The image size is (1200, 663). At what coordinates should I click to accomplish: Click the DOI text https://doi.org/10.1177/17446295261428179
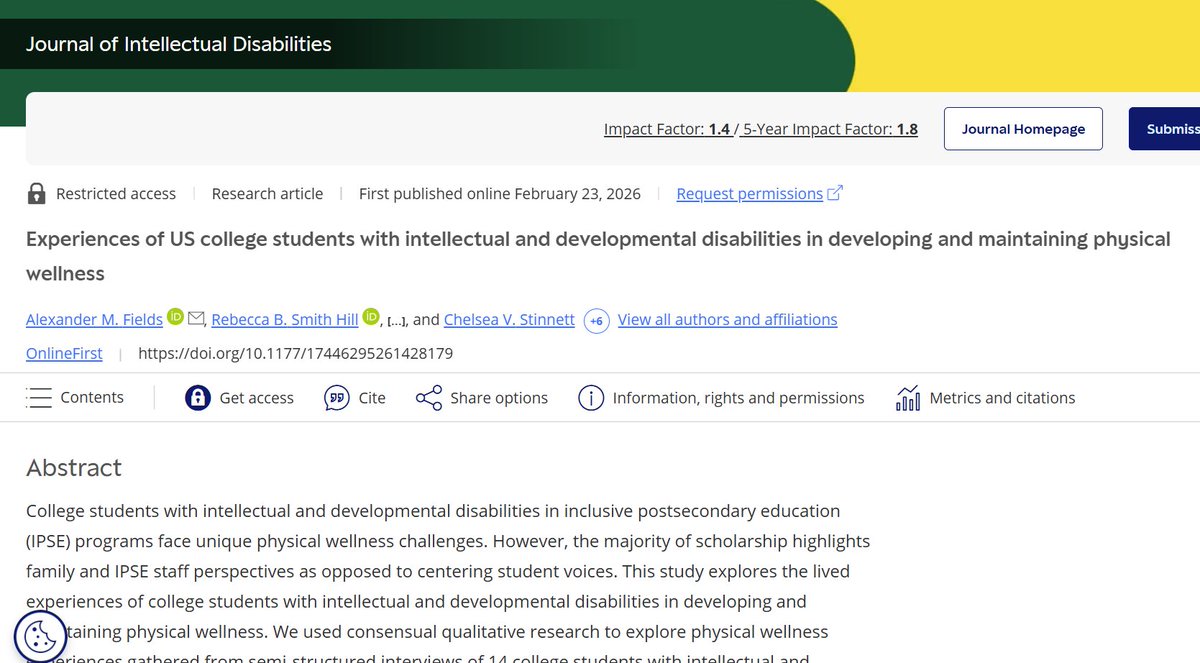[296, 353]
